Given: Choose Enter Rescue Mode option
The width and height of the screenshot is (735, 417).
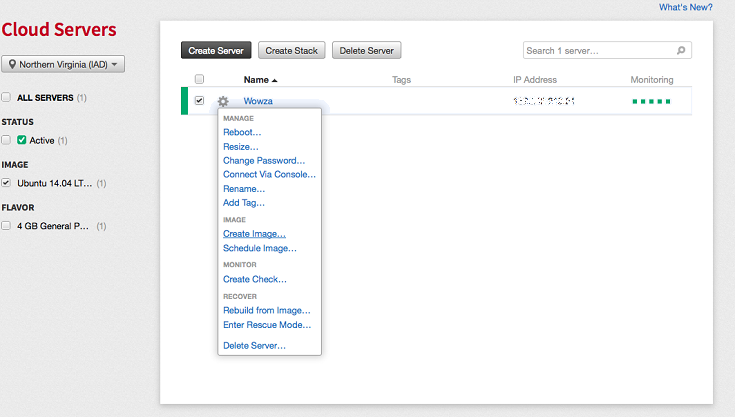Looking at the screenshot, I should pos(267,325).
